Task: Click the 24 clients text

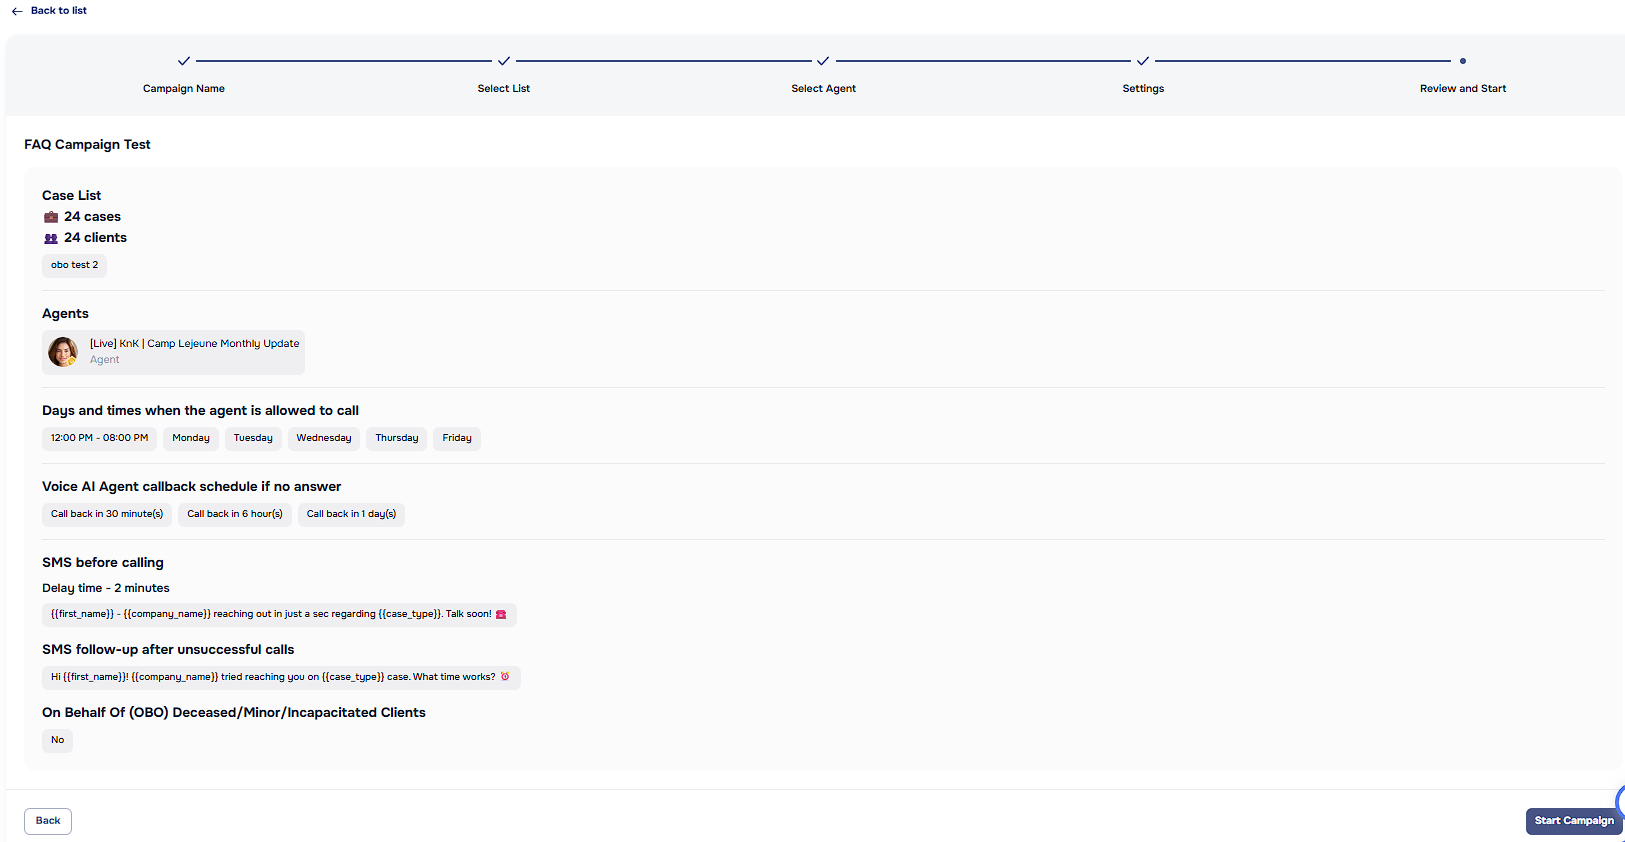Action: coord(95,238)
